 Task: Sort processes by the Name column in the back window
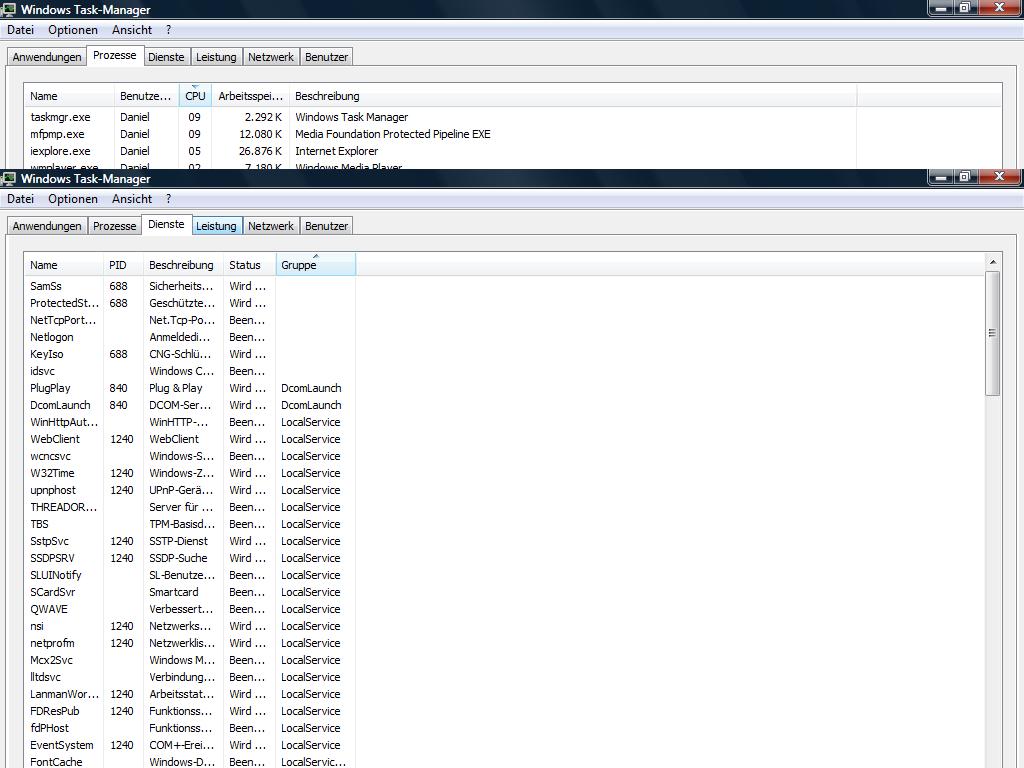pyautogui.click(x=69, y=95)
